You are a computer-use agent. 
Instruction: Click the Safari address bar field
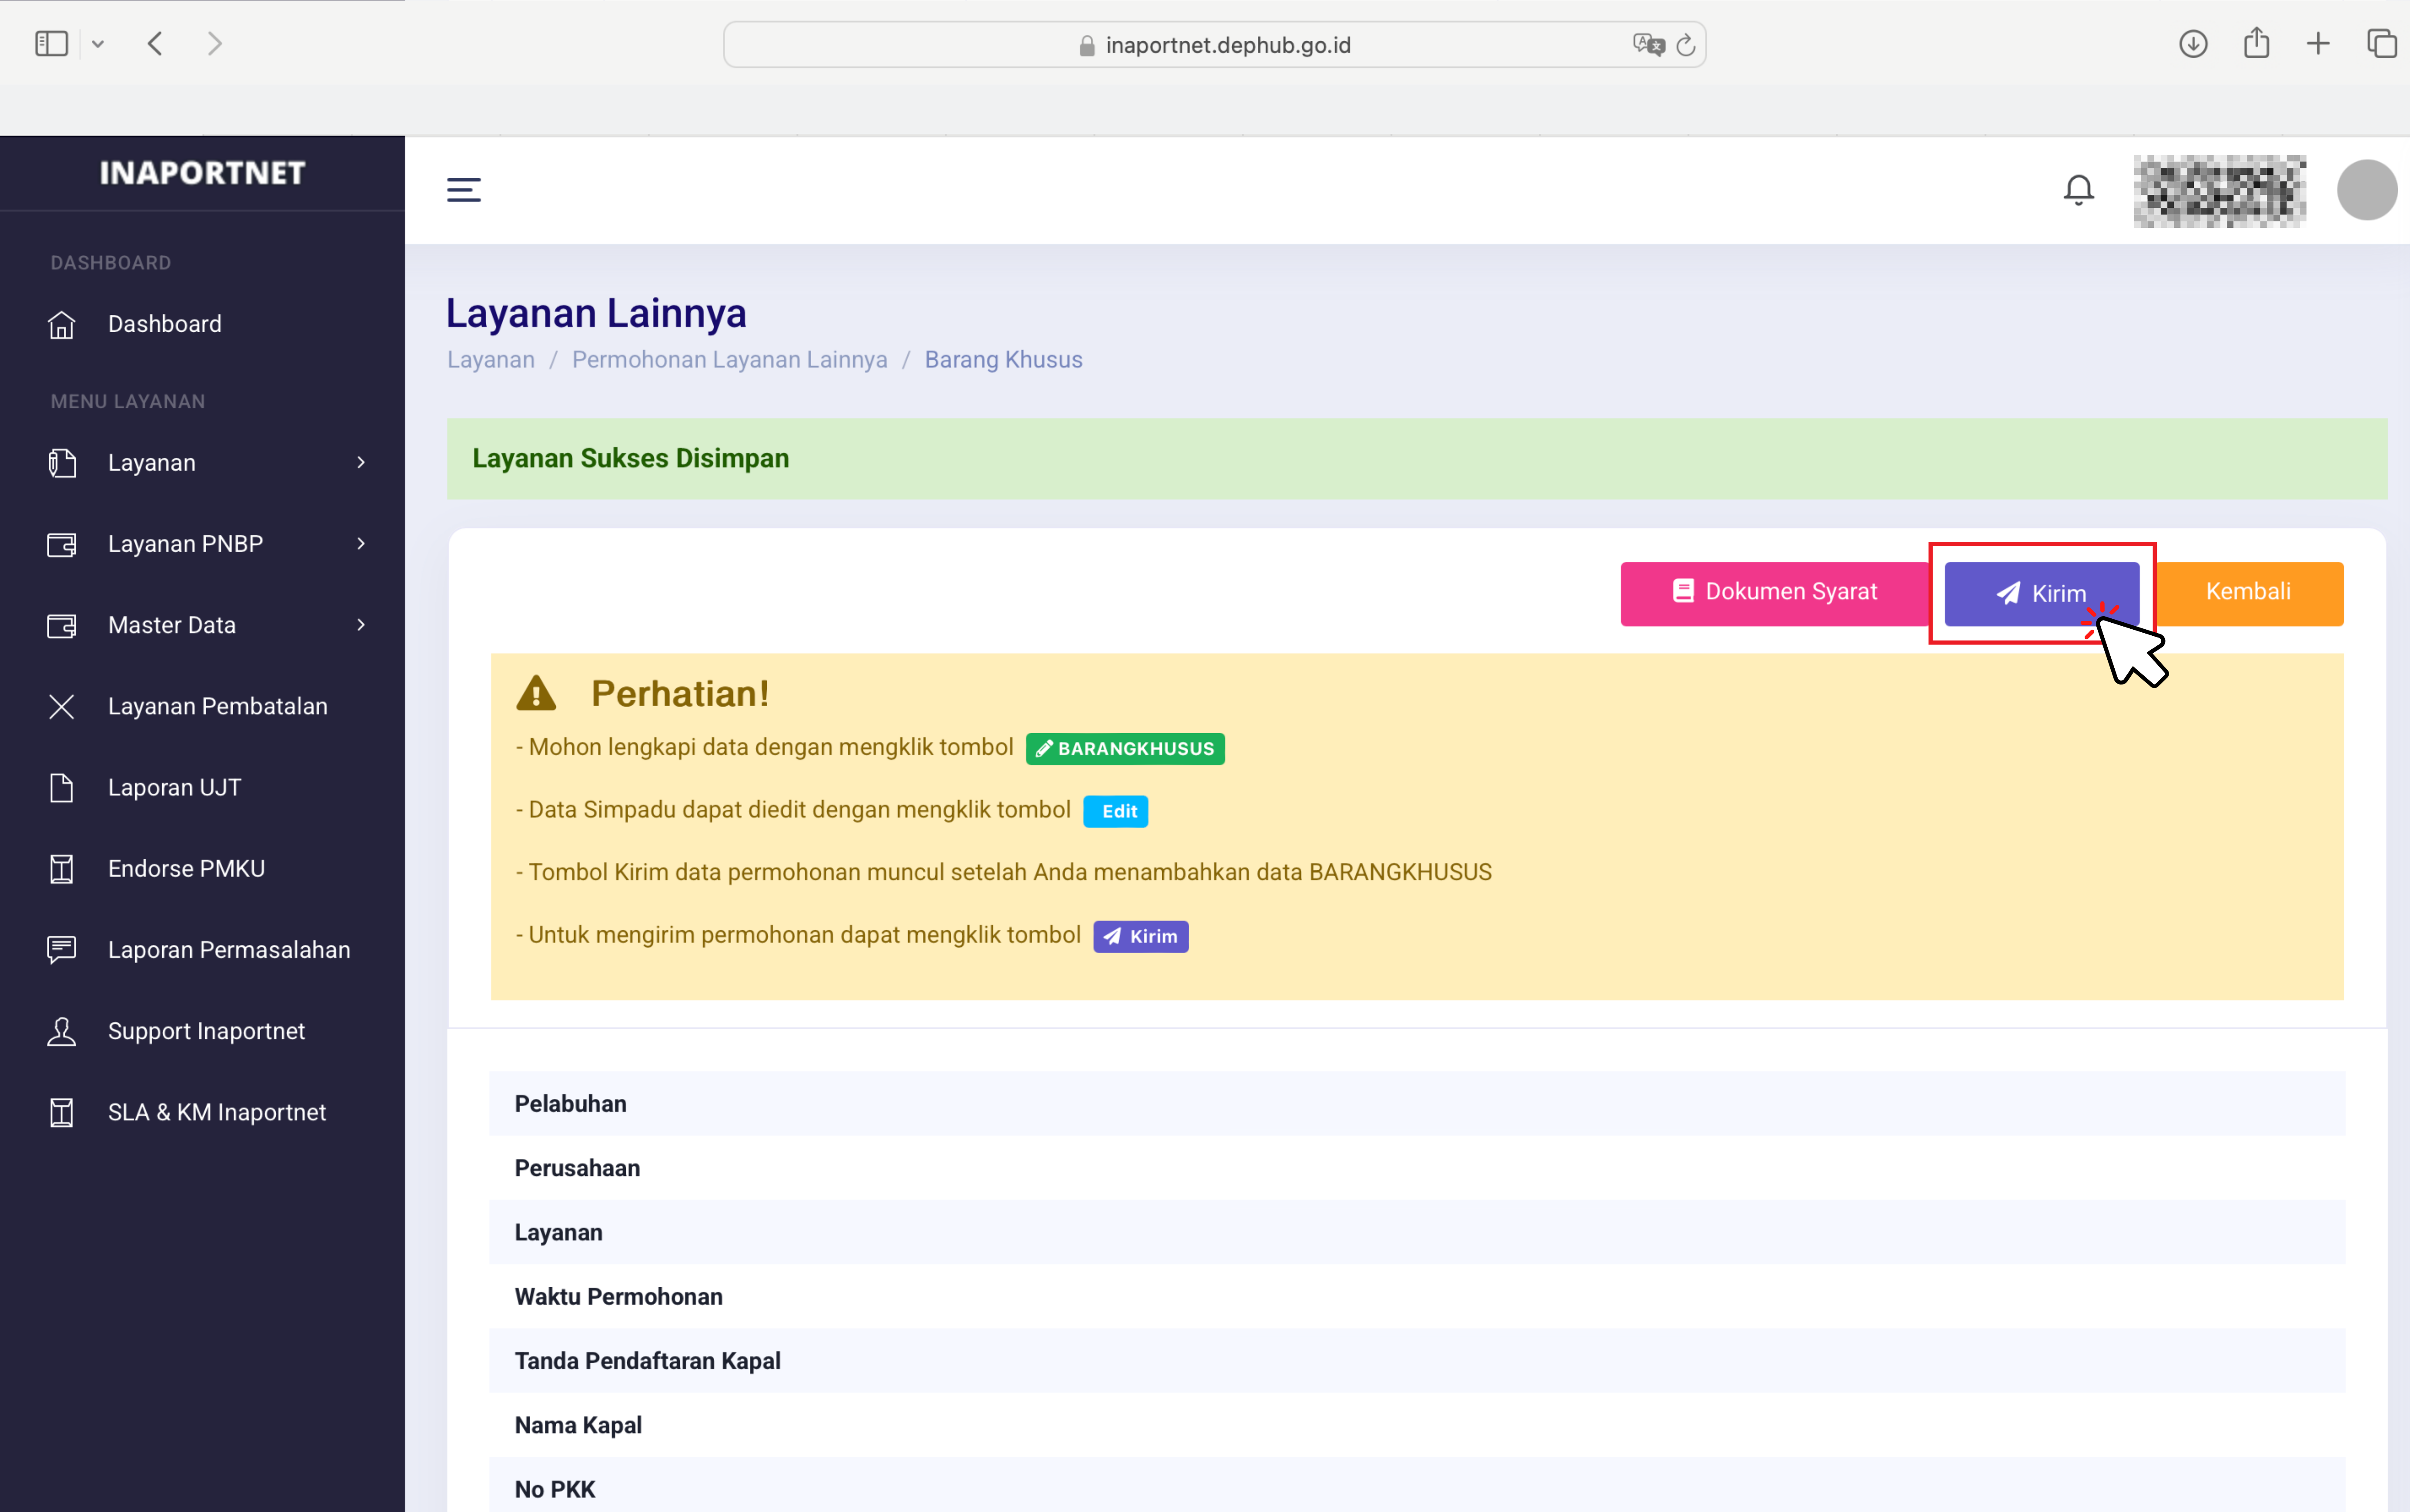click(x=1228, y=45)
